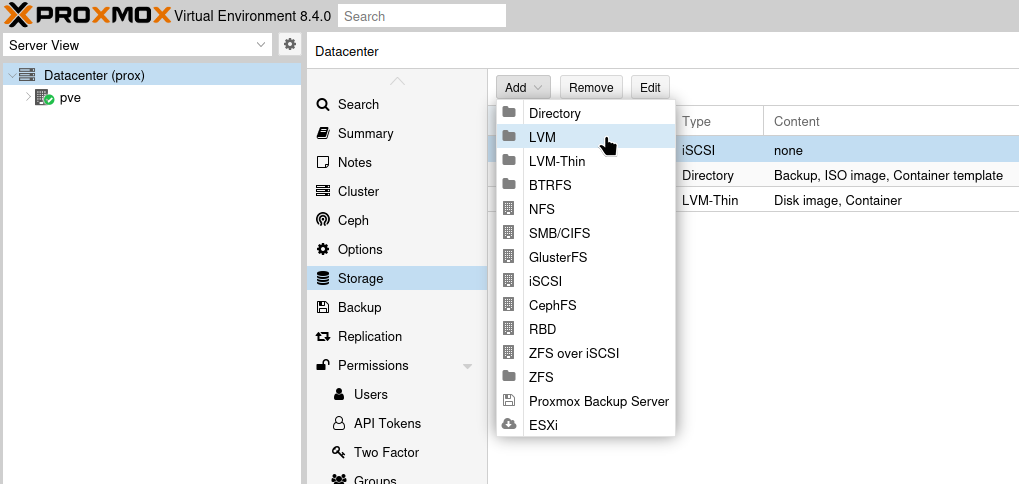Open the Server View gear settings
1019x484 pixels.
[290, 44]
